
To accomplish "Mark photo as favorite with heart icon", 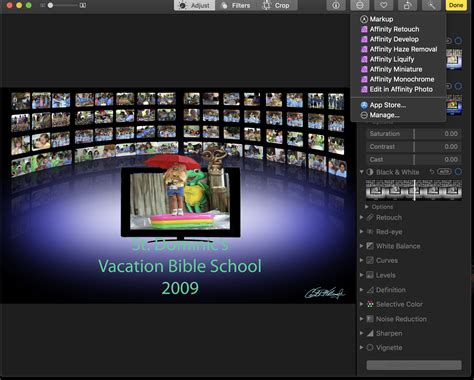I will (x=384, y=5).
